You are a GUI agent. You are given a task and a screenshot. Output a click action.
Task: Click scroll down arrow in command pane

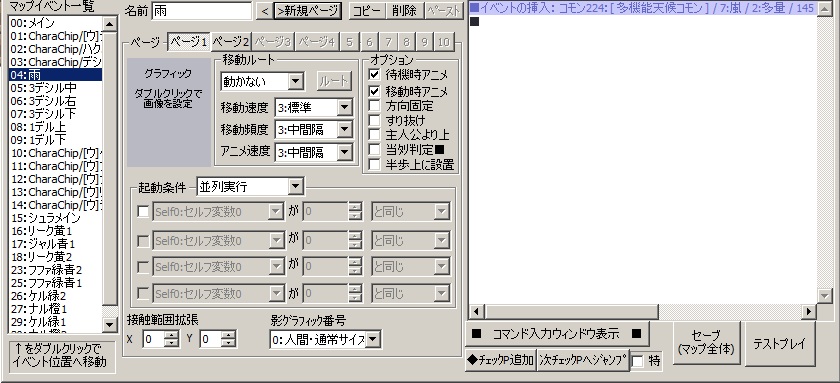coord(824,295)
